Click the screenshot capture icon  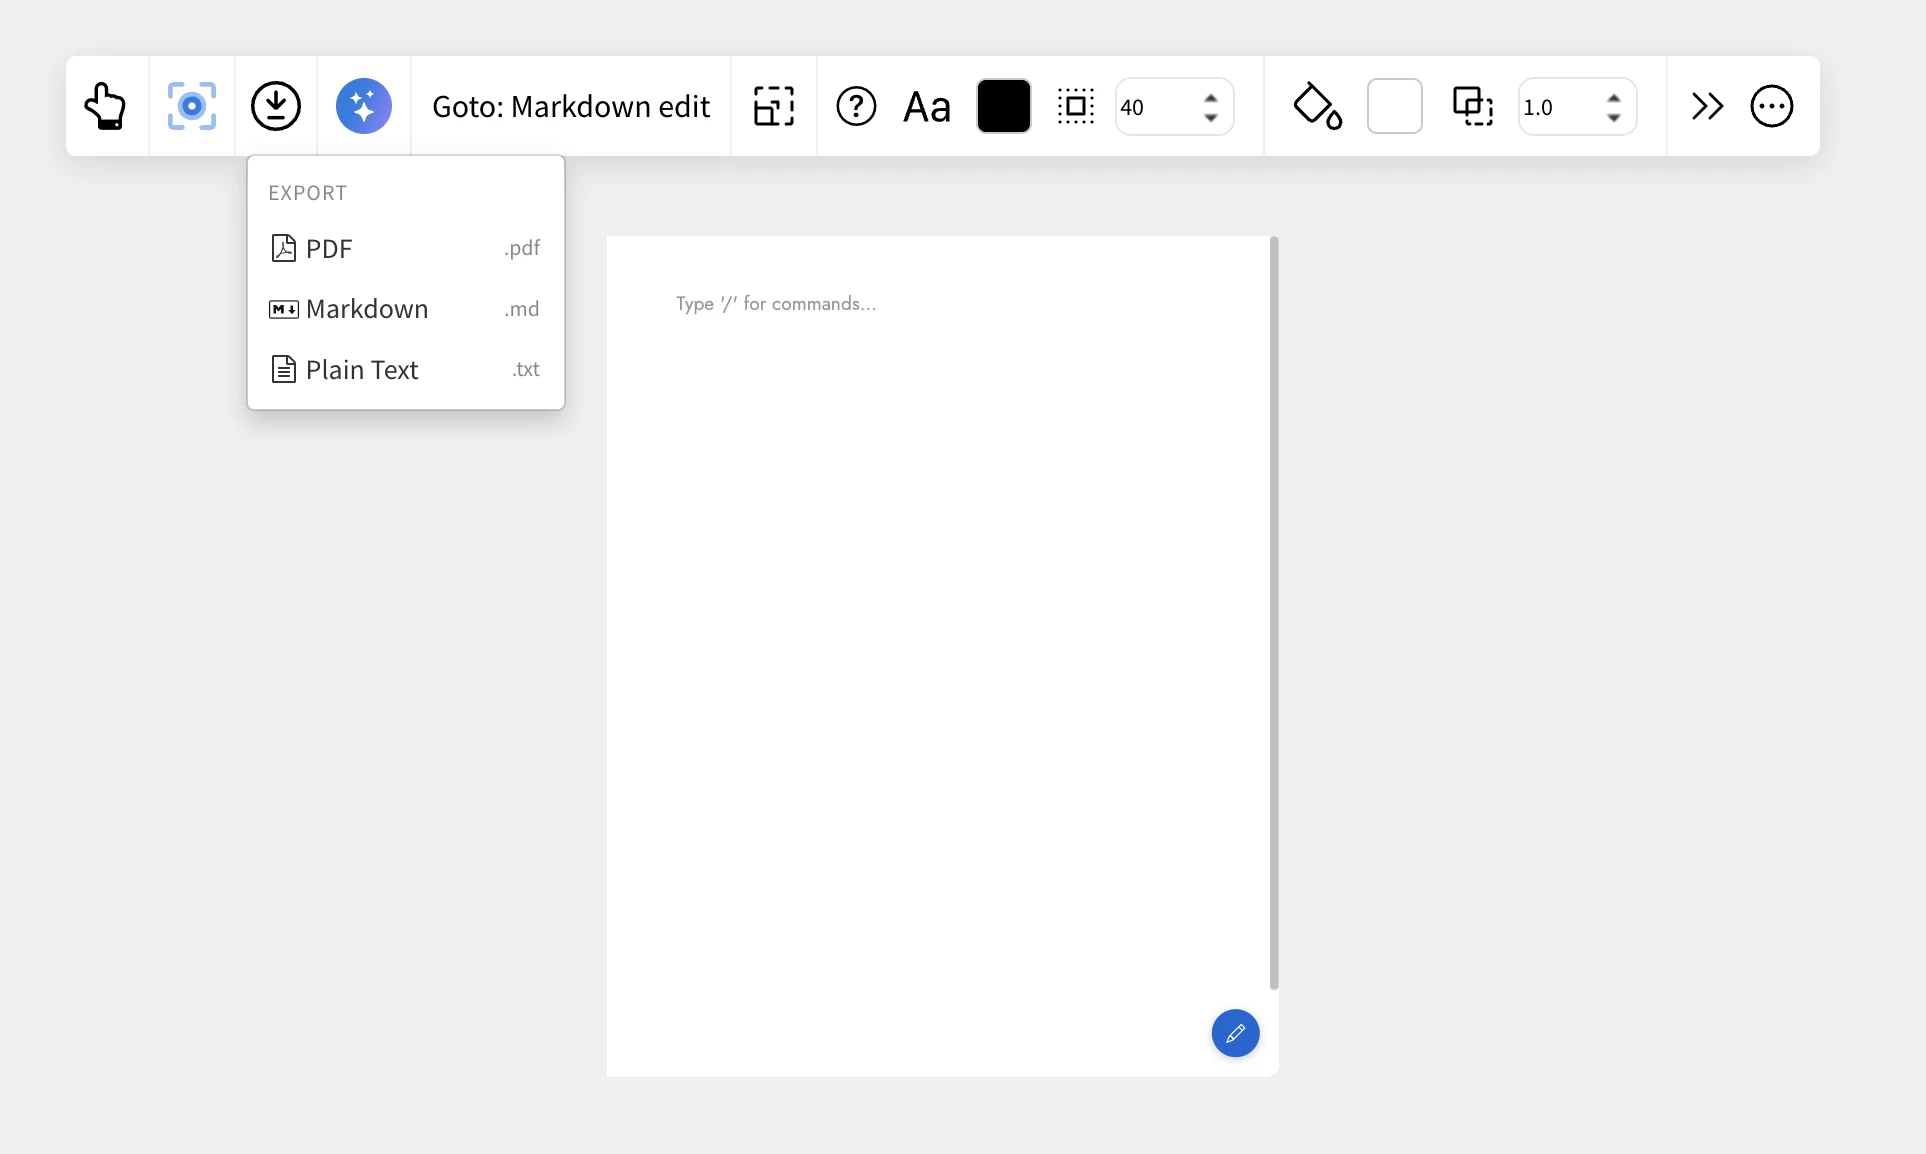tap(192, 106)
